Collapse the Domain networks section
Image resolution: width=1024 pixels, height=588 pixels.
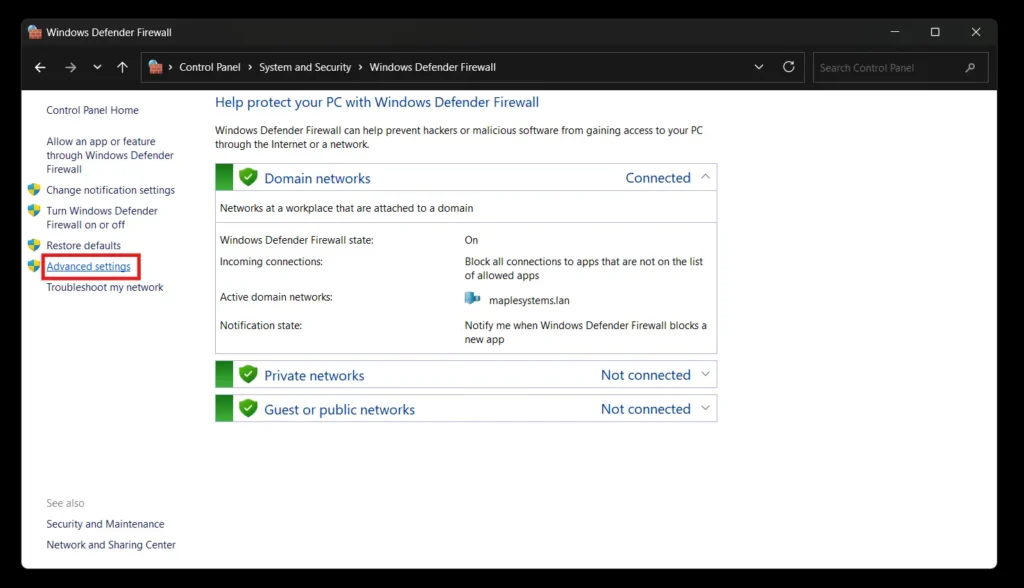[x=705, y=177]
